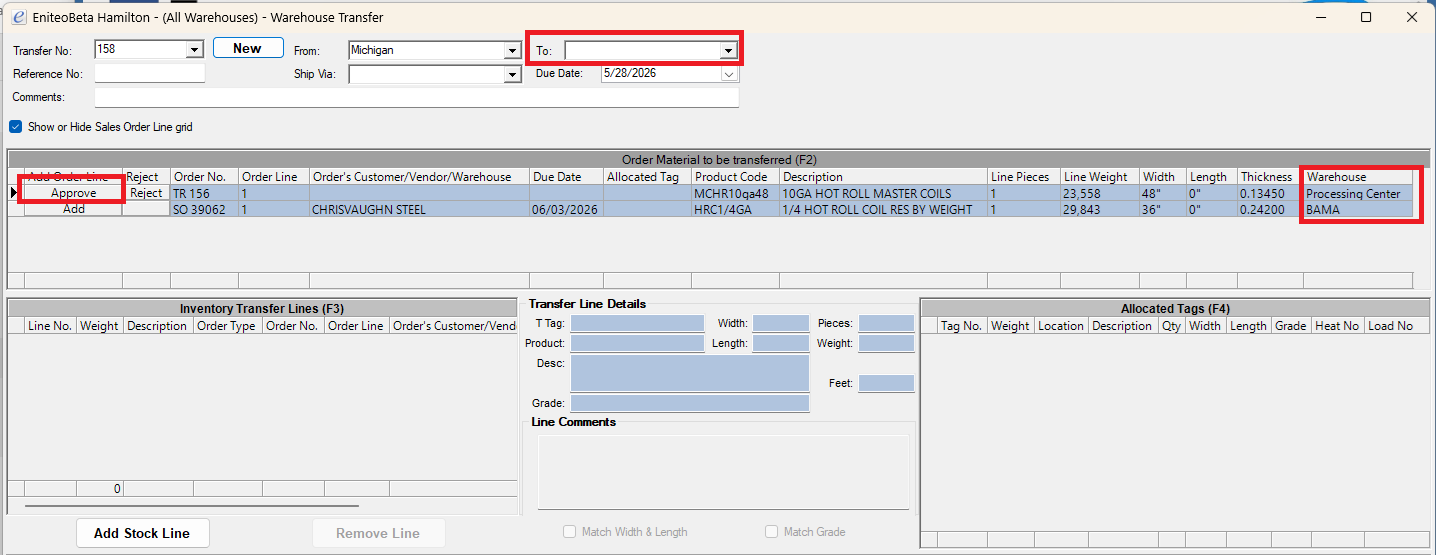
Task: Click the 23,558 line weight cell
Action: pyautogui.click(x=1099, y=193)
